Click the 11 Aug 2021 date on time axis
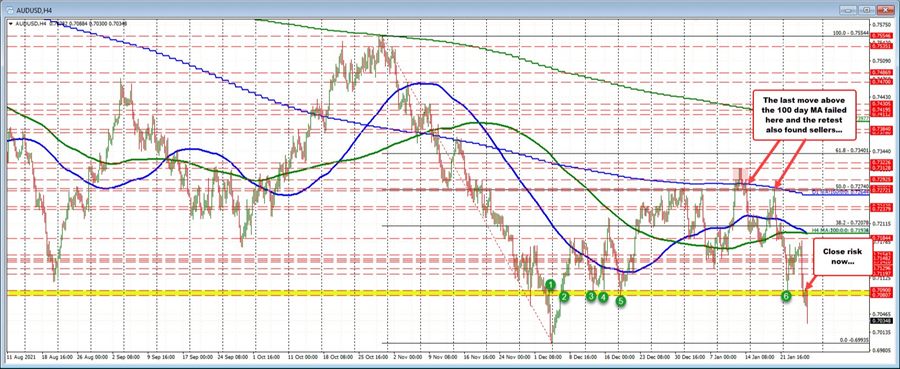900x369 pixels. click(20, 356)
